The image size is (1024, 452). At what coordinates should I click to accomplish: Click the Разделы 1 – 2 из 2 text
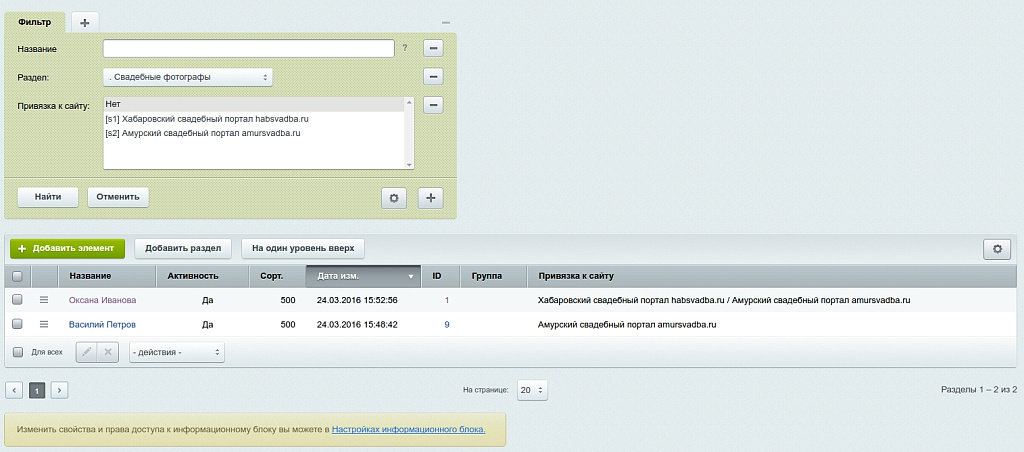tap(979, 389)
